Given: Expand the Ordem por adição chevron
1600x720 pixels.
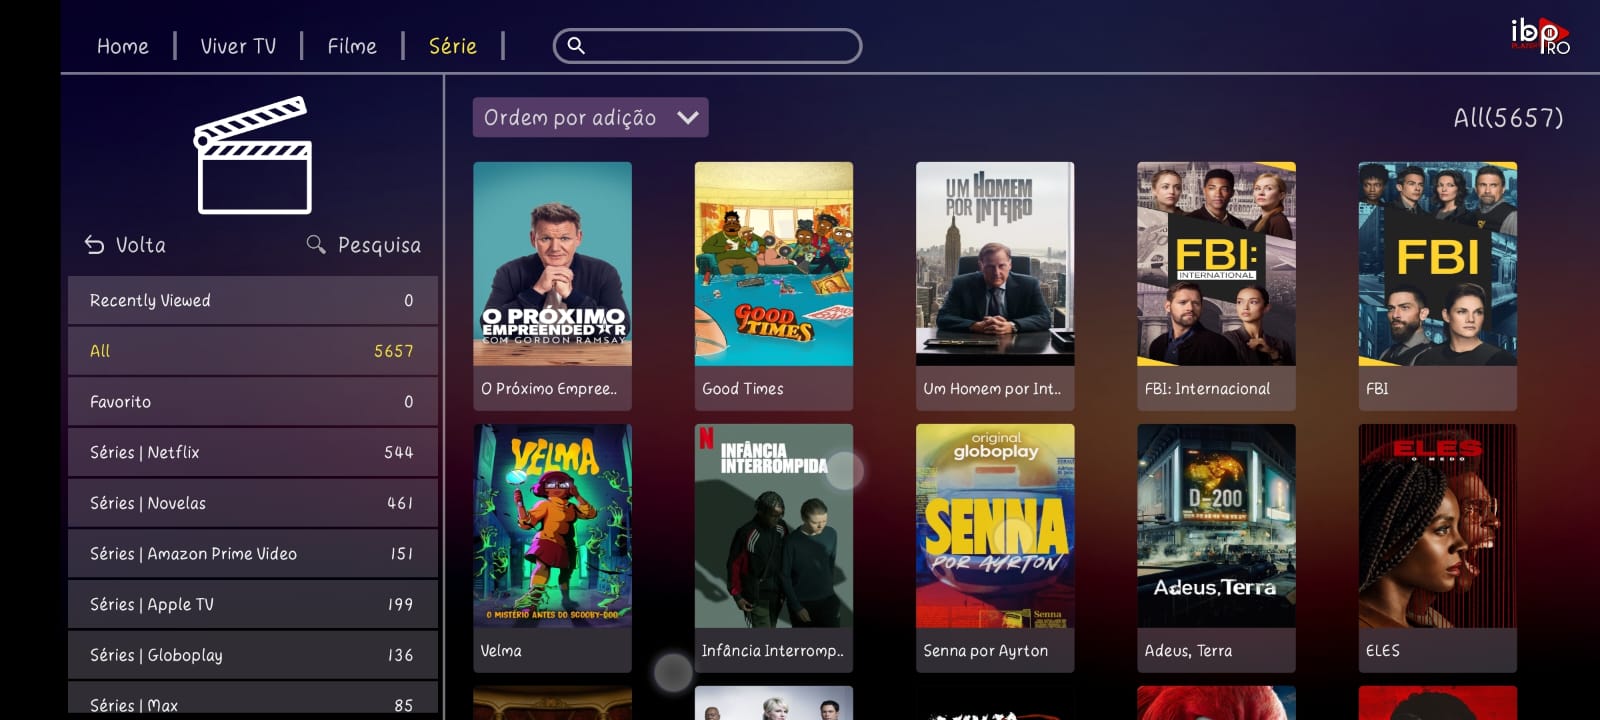Looking at the screenshot, I should pos(688,117).
